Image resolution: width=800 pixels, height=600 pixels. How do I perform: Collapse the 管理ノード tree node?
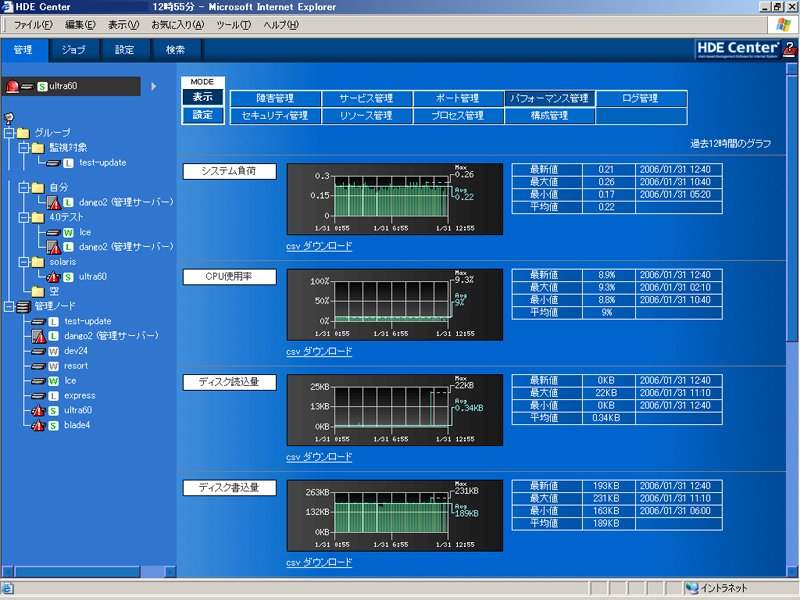9,307
